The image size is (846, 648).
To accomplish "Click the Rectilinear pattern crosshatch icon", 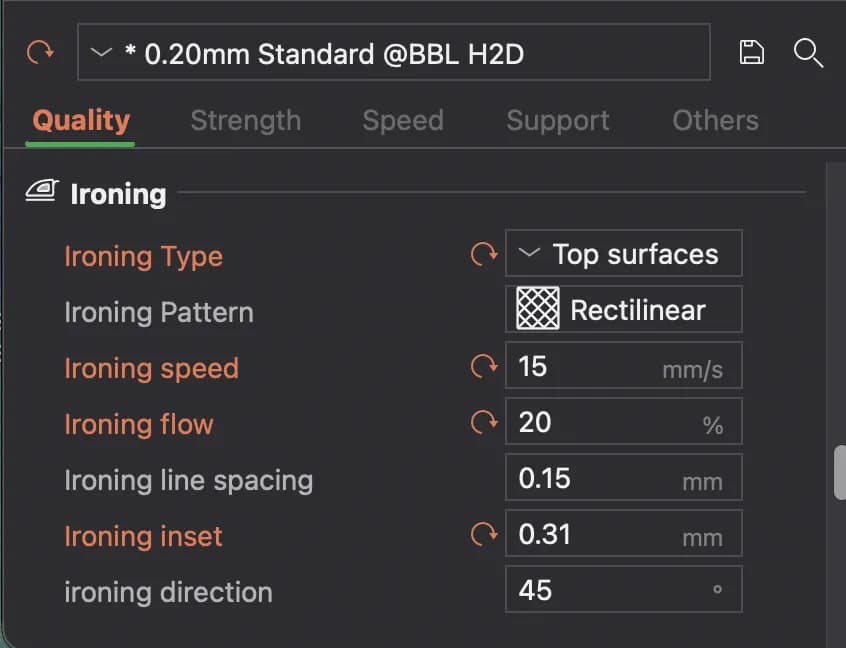I will [537, 309].
